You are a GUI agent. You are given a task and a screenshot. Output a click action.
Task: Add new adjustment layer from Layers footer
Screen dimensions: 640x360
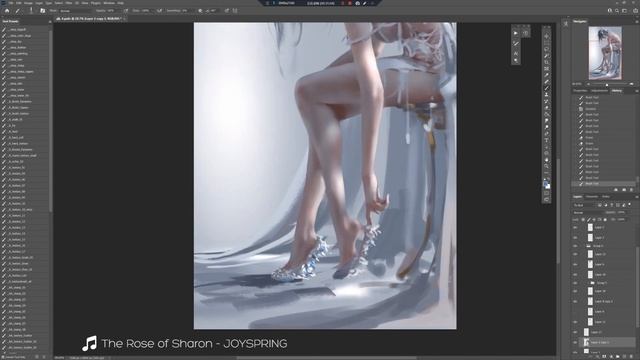click(x=611, y=356)
